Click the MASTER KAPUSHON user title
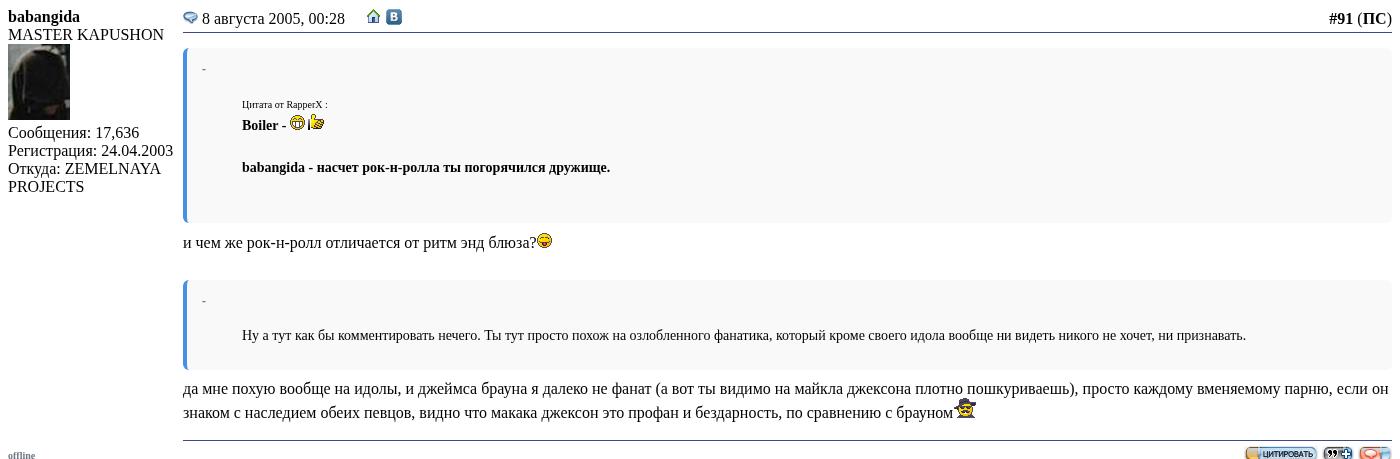This screenshot has width=1400, height=459. coord(86,34)
